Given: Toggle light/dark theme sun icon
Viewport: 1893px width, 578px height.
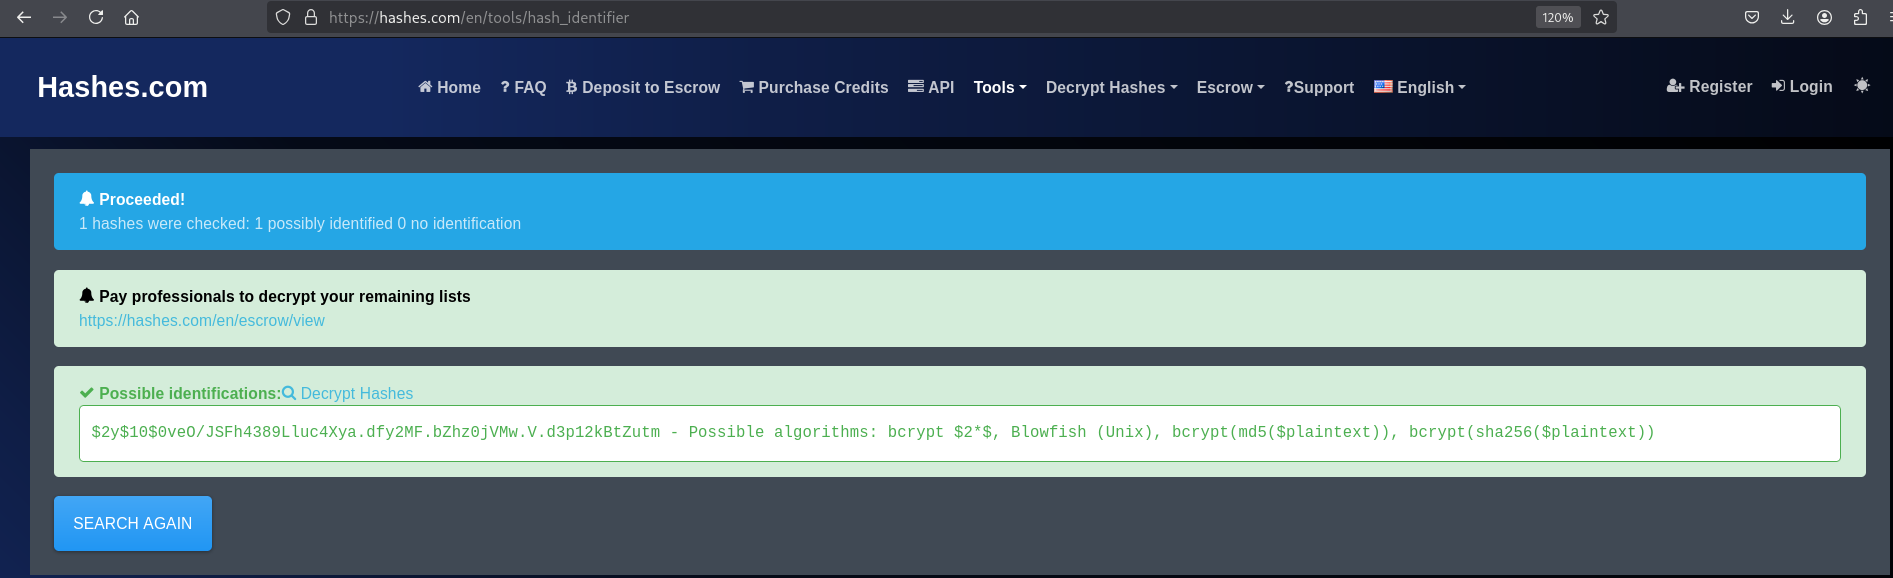Looking at the screenshot, I should click(x=1861, y=86).
